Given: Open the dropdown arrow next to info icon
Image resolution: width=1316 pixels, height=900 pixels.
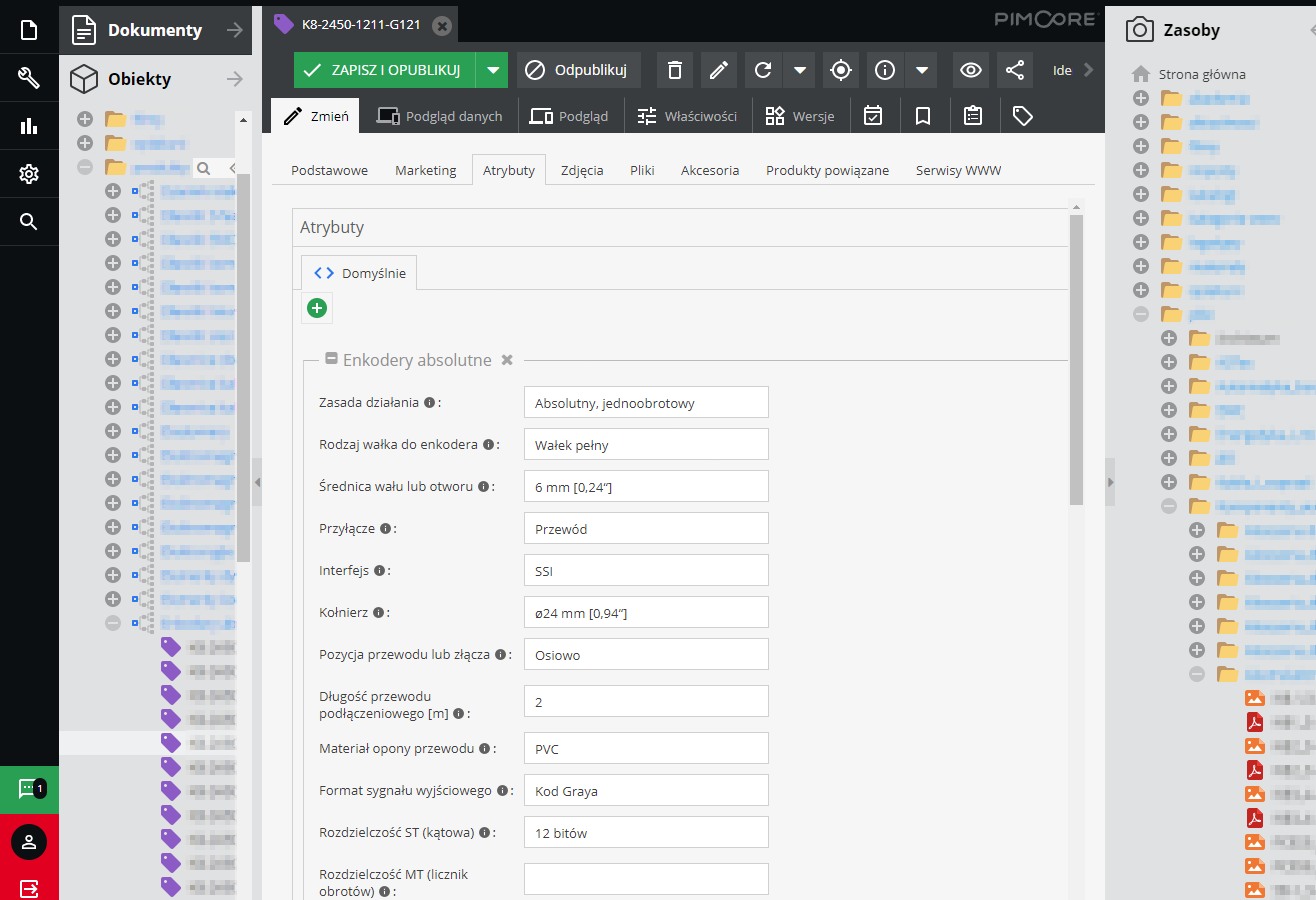Looking at the screenshot, I should (x=922, y=70).
